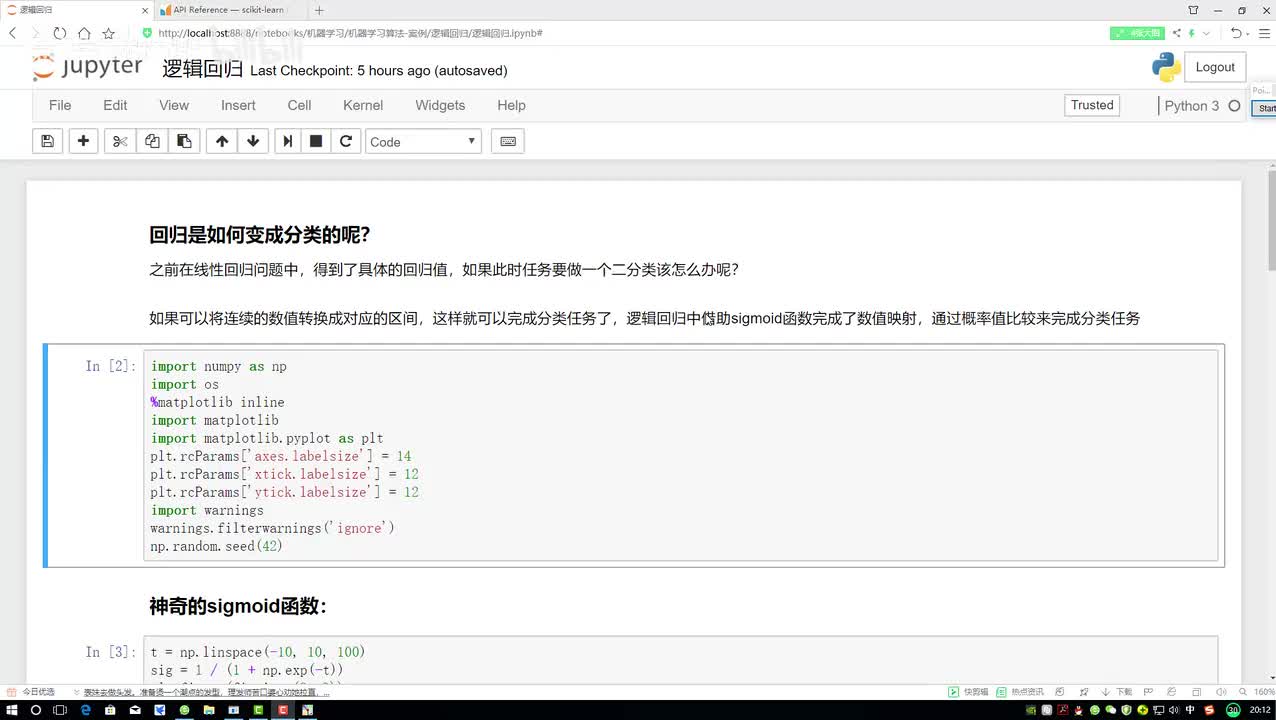Open the command palette keyboard icon
Viewport: 1276px width, 720px height.
[x=508, y=141]
